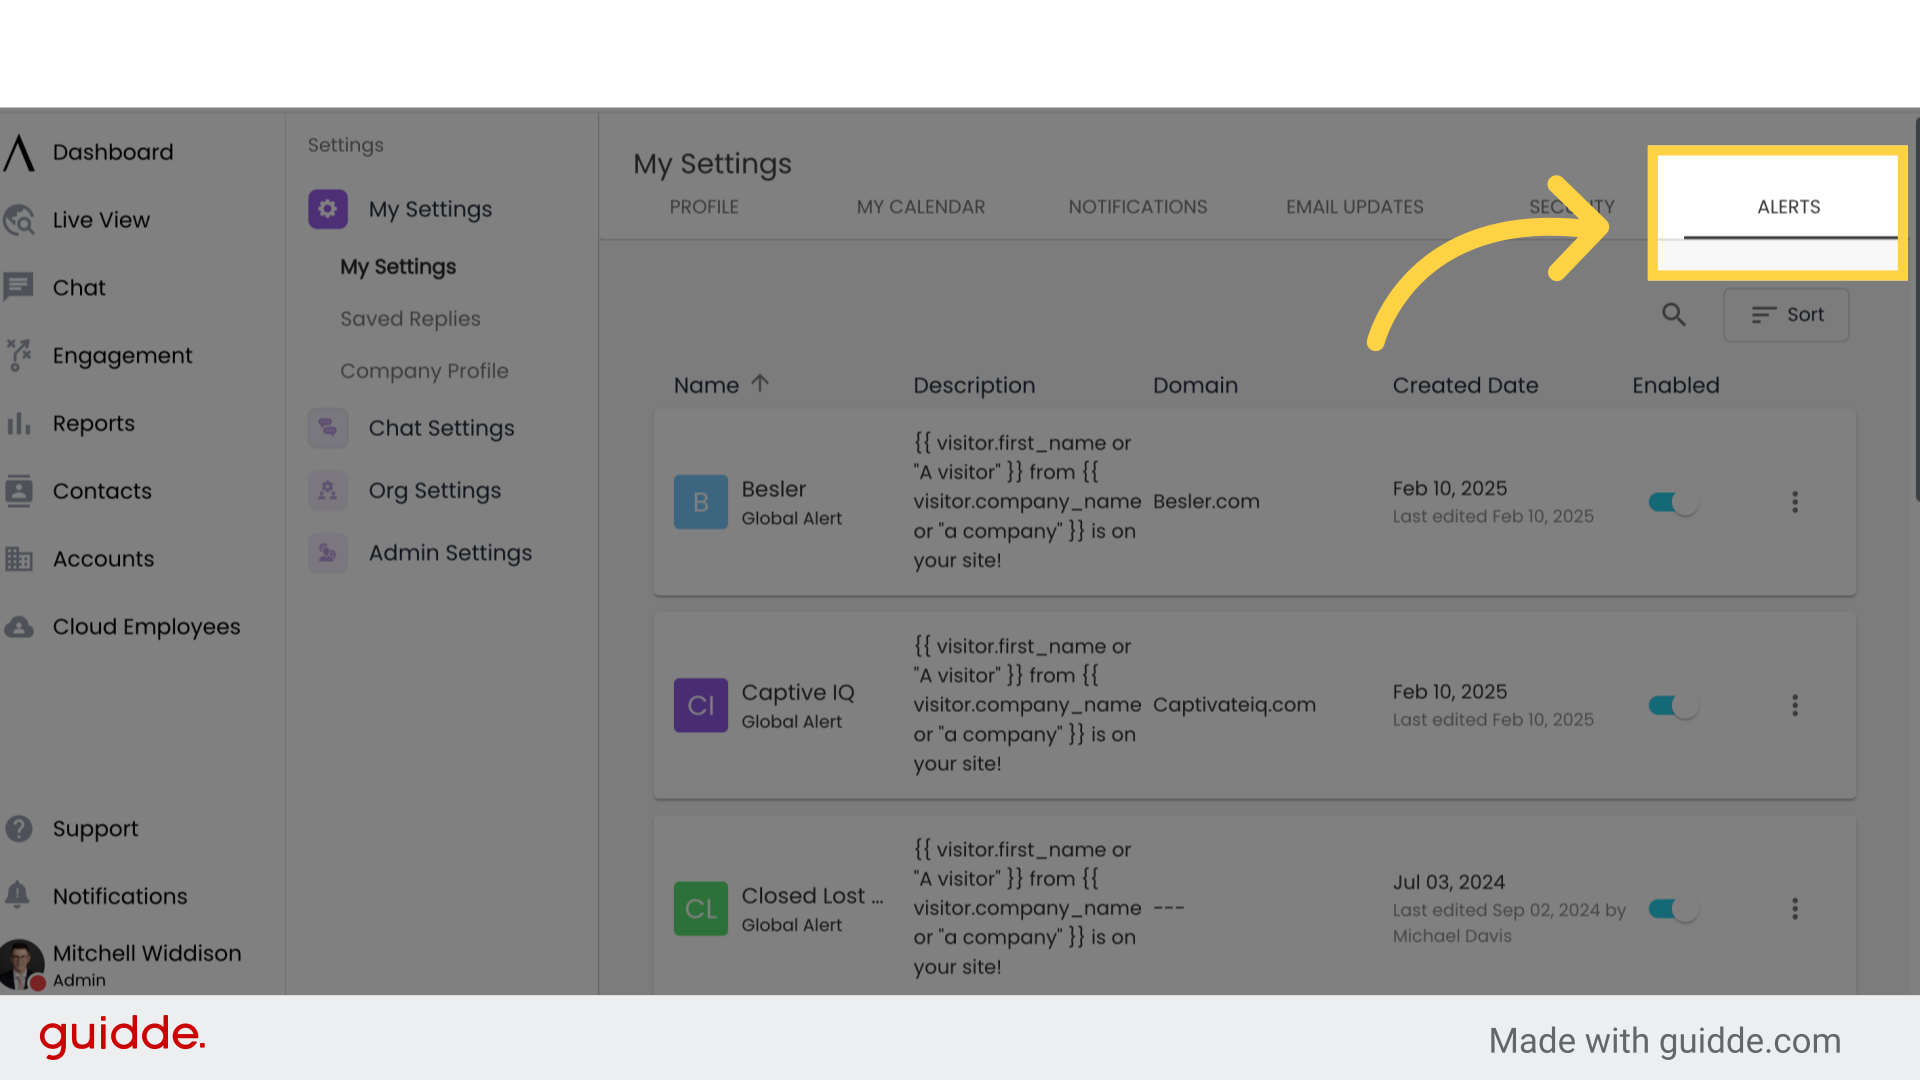This screenshot has width=1920, height=1080.
Task: Click the Cloud Employees icon
Action: pos(19,627)
